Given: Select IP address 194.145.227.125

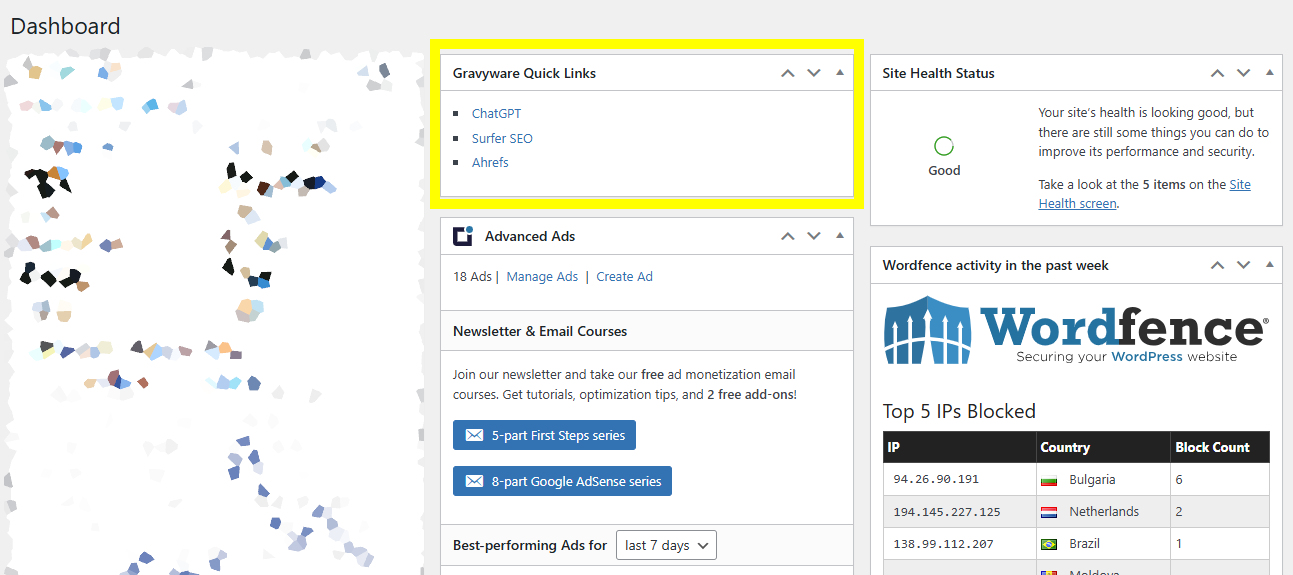Looking at the screenshot, I should [947, 512].
